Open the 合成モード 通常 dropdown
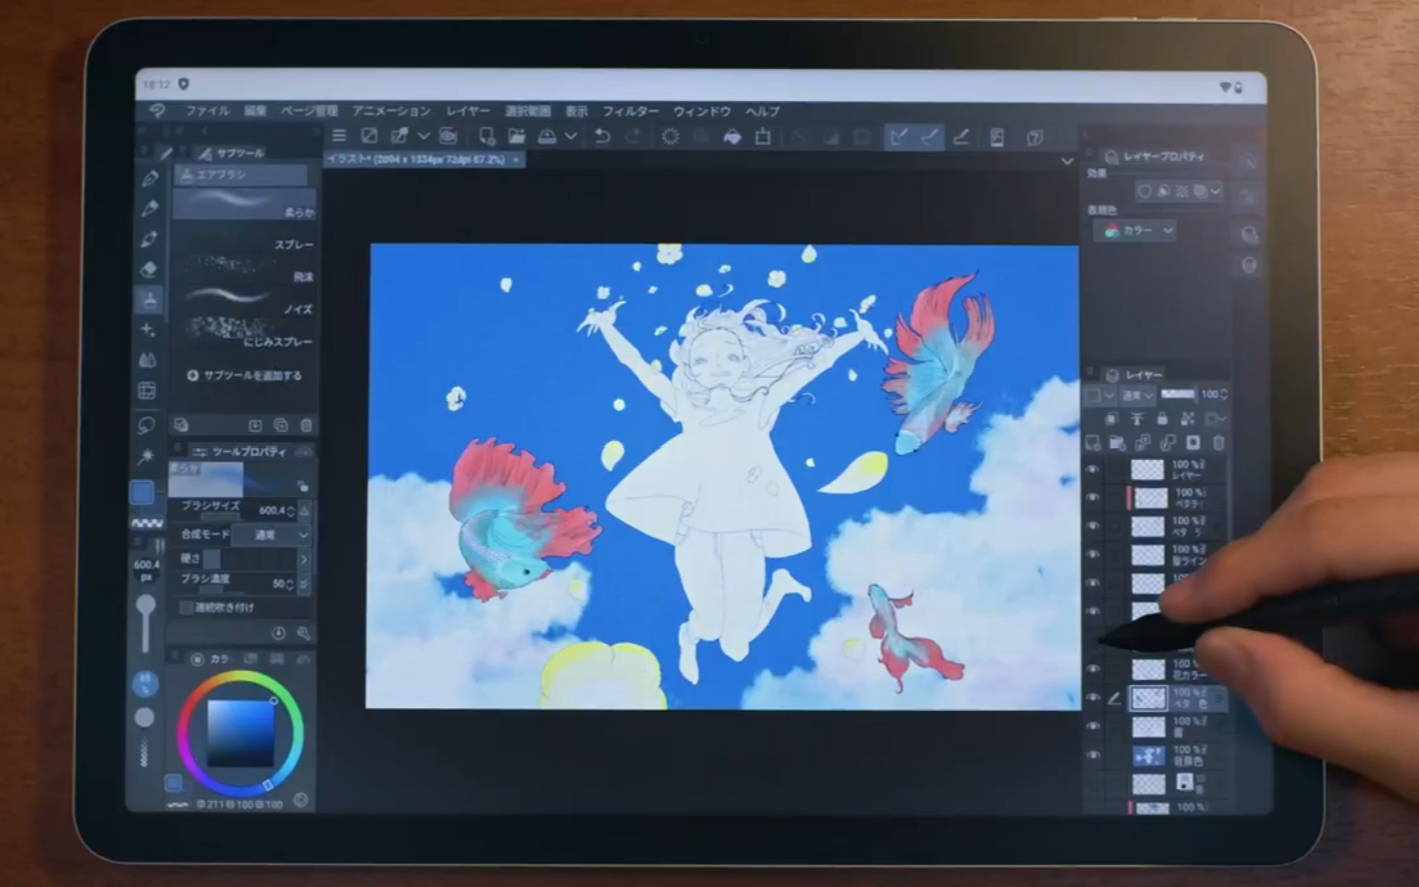Screen dimensions: 1419x887 pyautogui.click(x=272, y=535)
